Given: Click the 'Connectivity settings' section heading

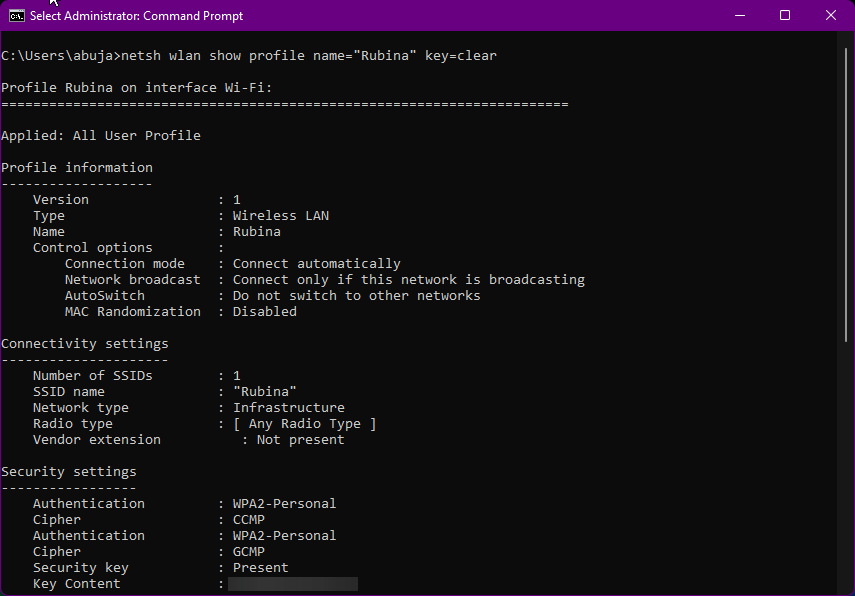Looking at the screenshot, I should [85, 344].
